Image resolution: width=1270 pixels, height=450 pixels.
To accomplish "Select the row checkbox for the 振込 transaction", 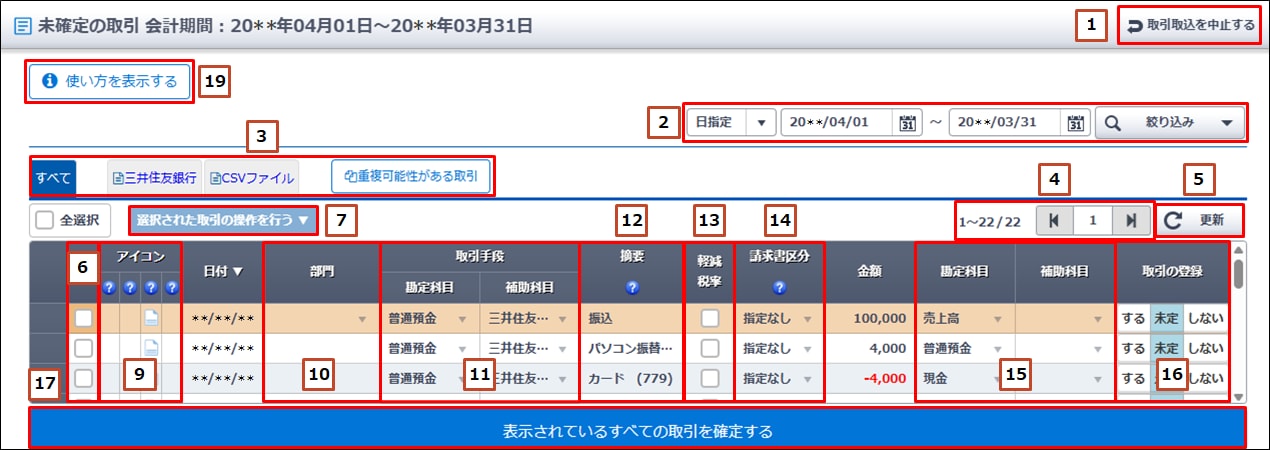I will click(x=85, y=319).
